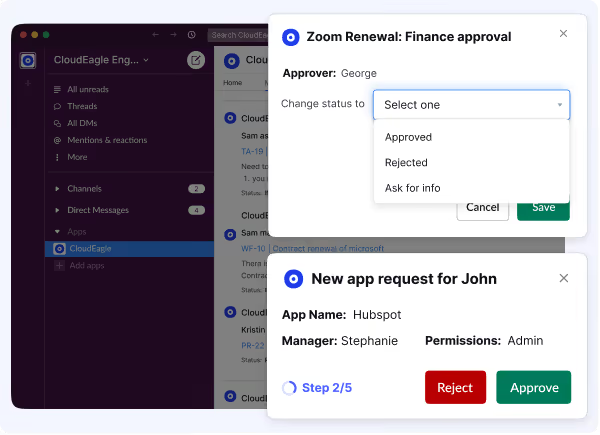Viewport: 600px width, 435px height.
Task: Click the Approver name George
Action: click(x=359, y=73)
